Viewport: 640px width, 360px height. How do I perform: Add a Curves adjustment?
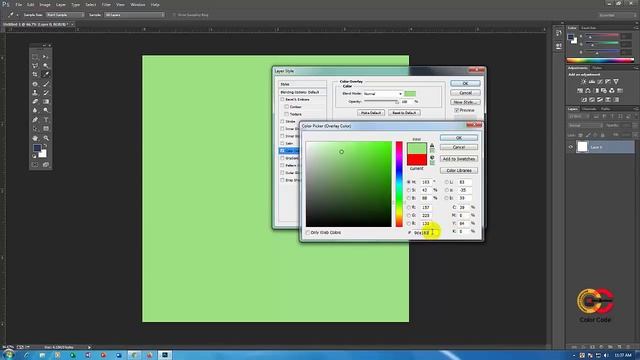(x=600, y=82)
